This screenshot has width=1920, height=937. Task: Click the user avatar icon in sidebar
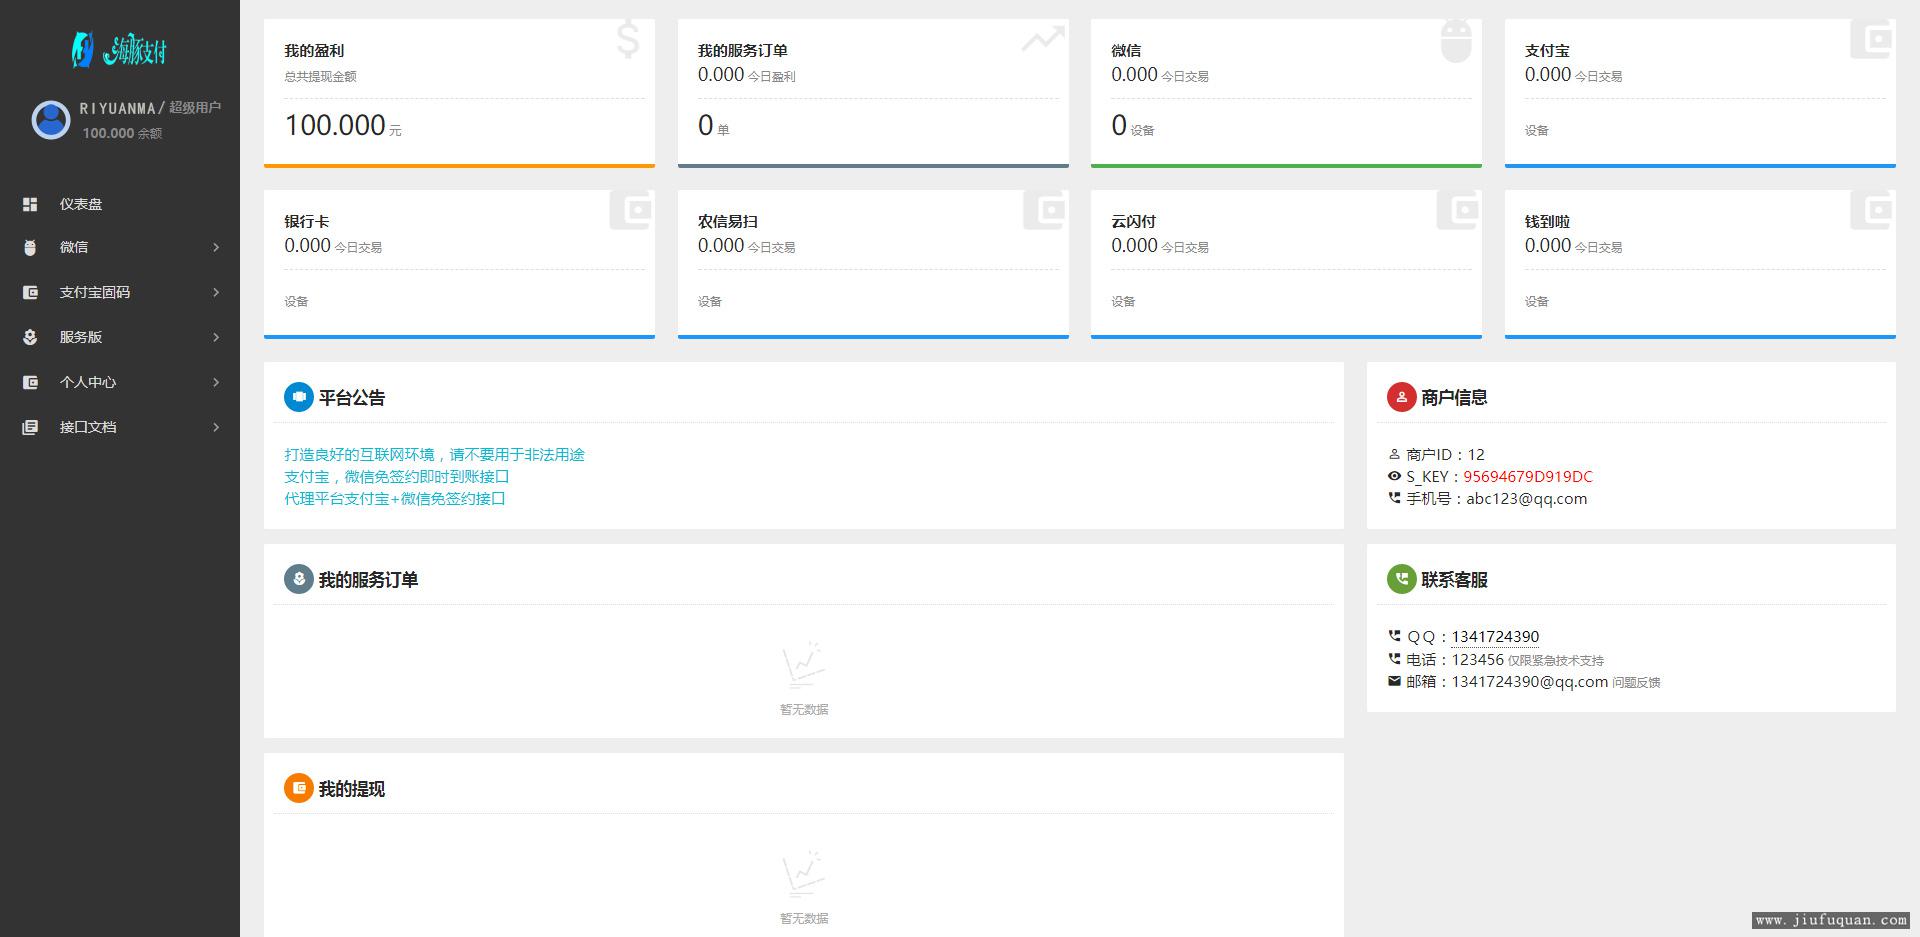pos(51,120)
